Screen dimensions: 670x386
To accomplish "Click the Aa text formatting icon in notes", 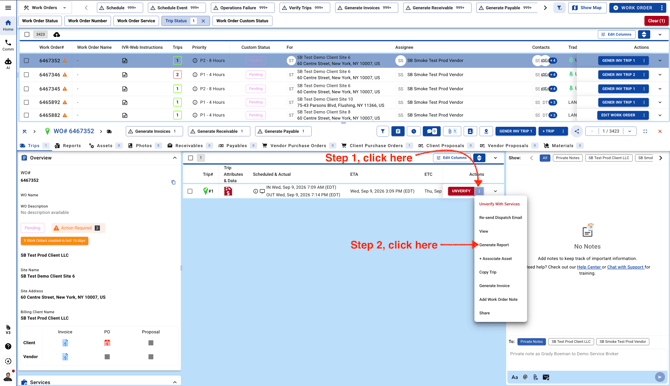I will pyautogui.click(x=514, y=377).
